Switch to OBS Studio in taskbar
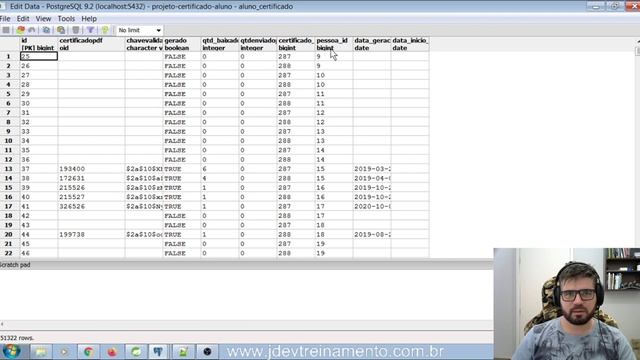 [x=207, y=352]
